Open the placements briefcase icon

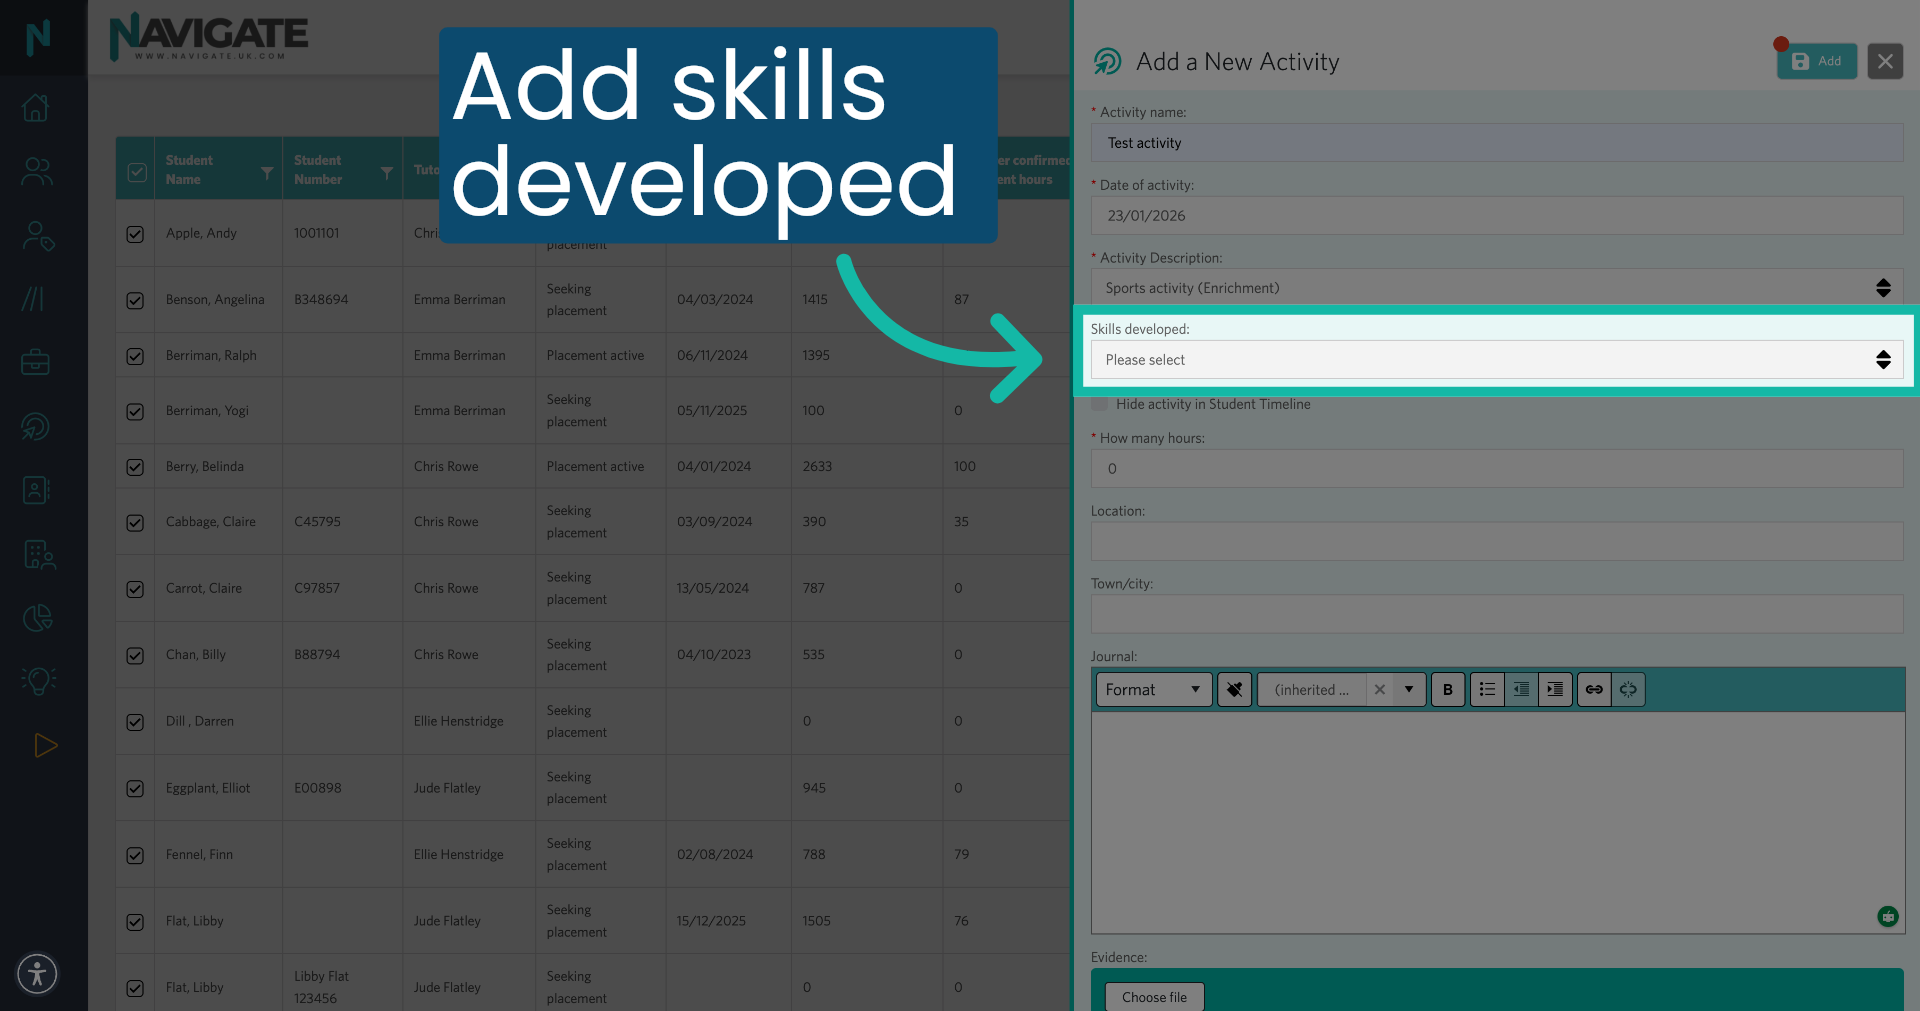point(37,362)
